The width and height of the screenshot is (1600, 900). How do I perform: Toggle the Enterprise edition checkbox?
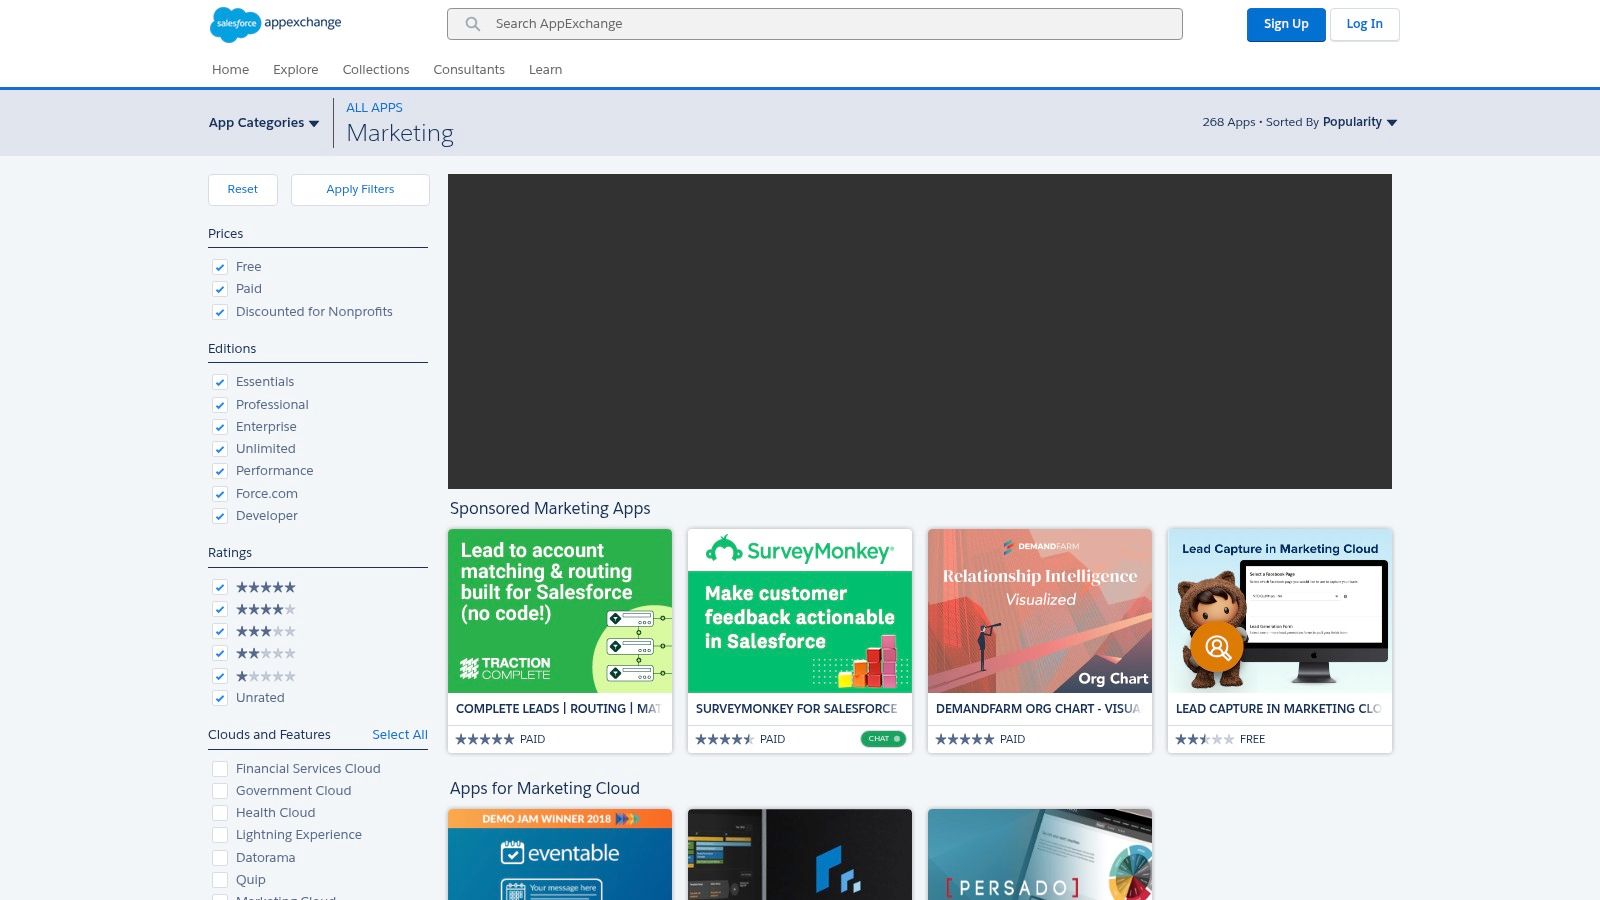220,427
